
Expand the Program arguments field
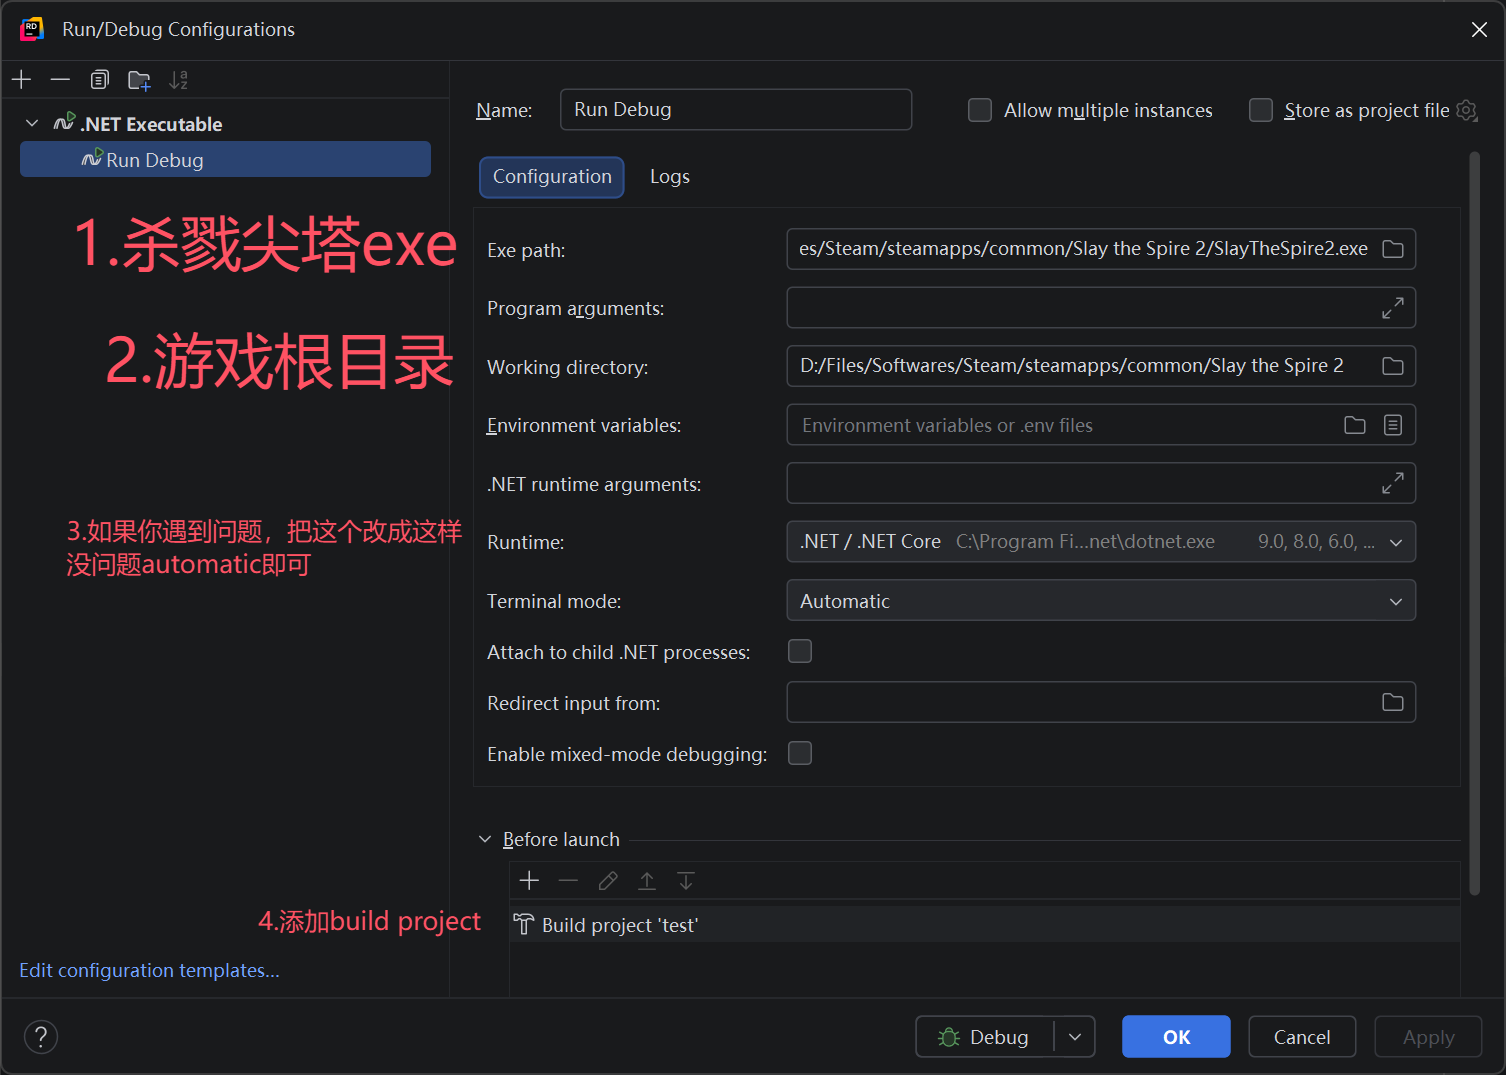coord(1392,308)
